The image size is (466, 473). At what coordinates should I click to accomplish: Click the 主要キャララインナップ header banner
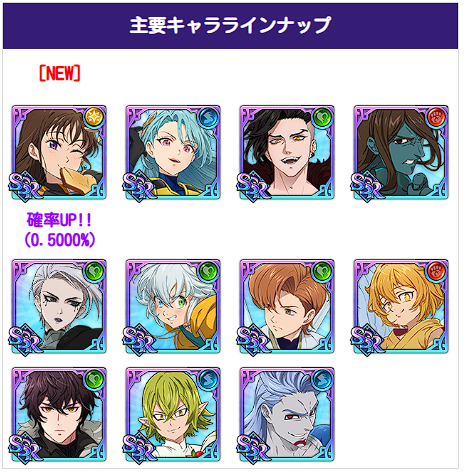tap(230, 26)
